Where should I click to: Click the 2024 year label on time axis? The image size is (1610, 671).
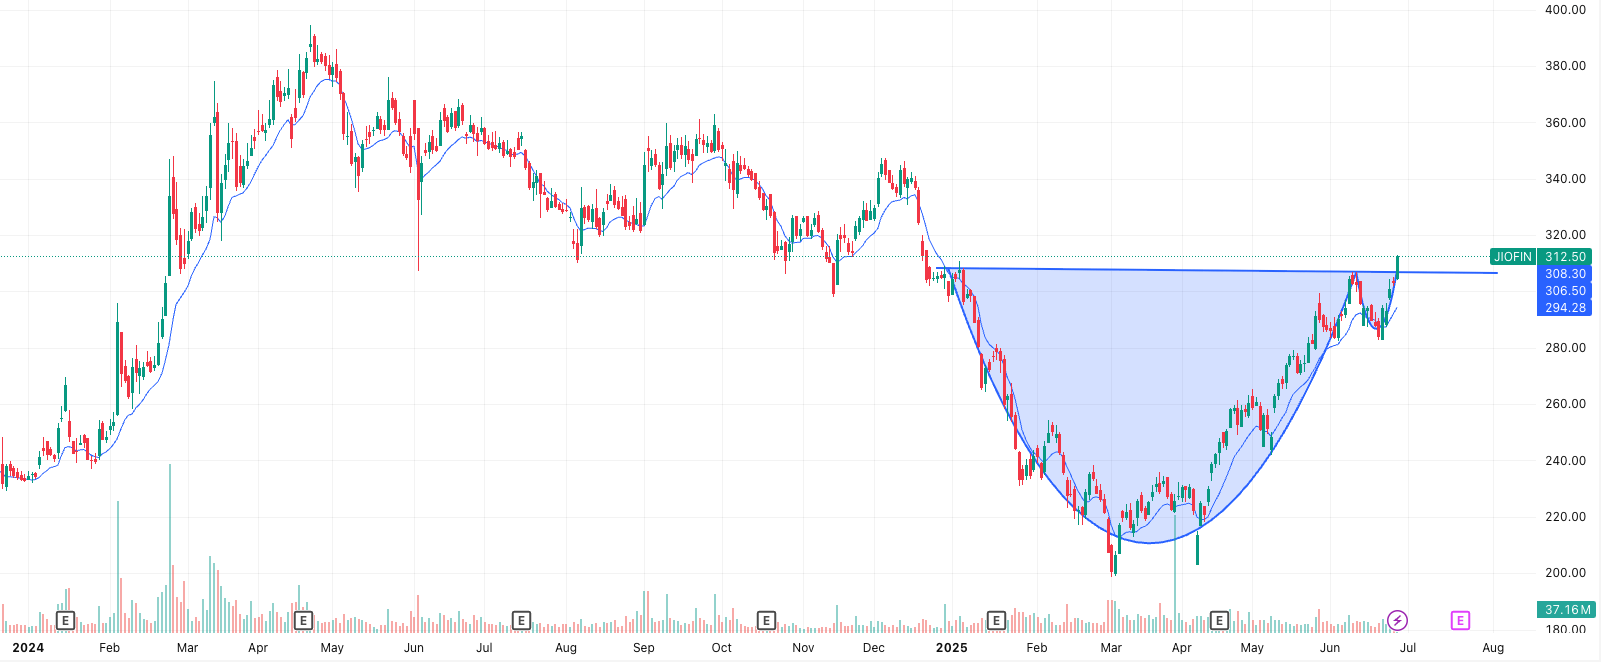(28, 648)
